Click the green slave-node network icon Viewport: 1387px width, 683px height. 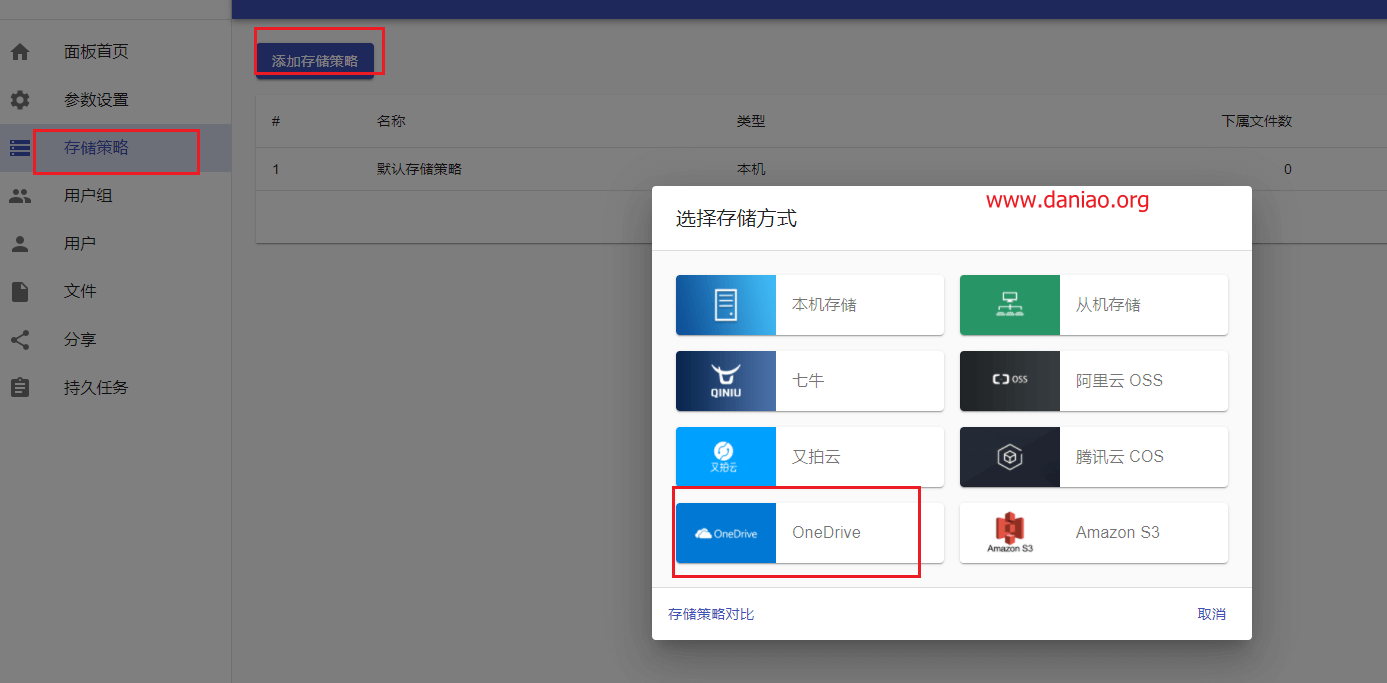coord(1010,305)
